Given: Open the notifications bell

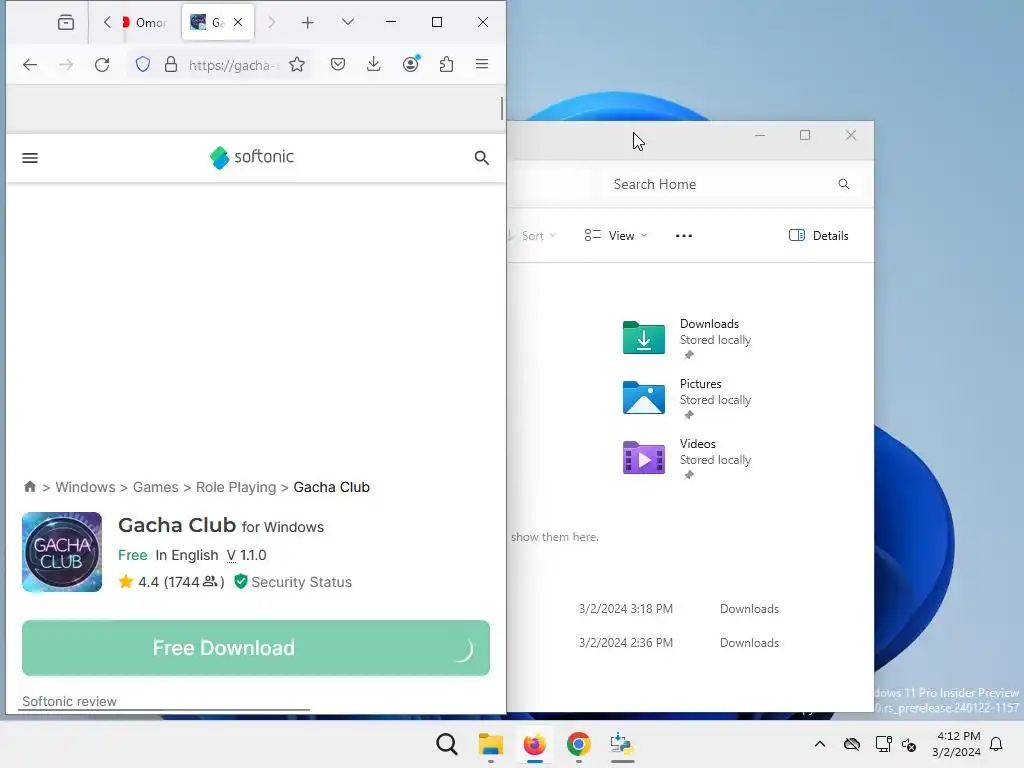Looking at the screenshot, I should click(996, 744).
